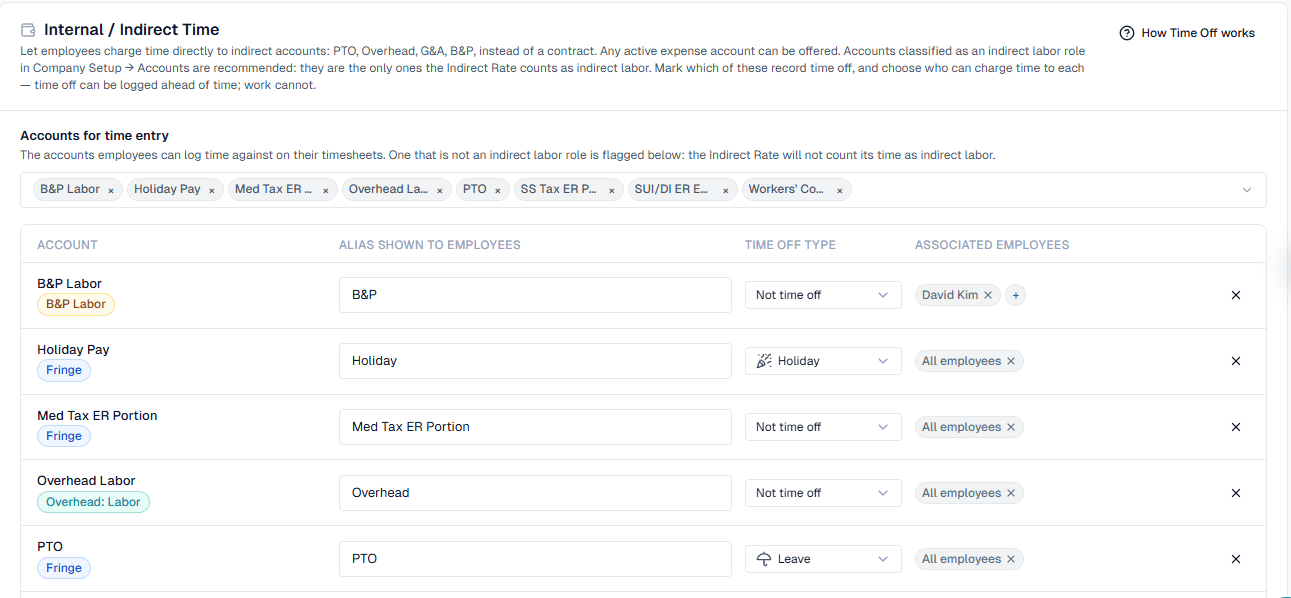Delete the Med Tax ER Portion account row
The width and height of the screenshot is (1291, 598).
coord(1236,427)
